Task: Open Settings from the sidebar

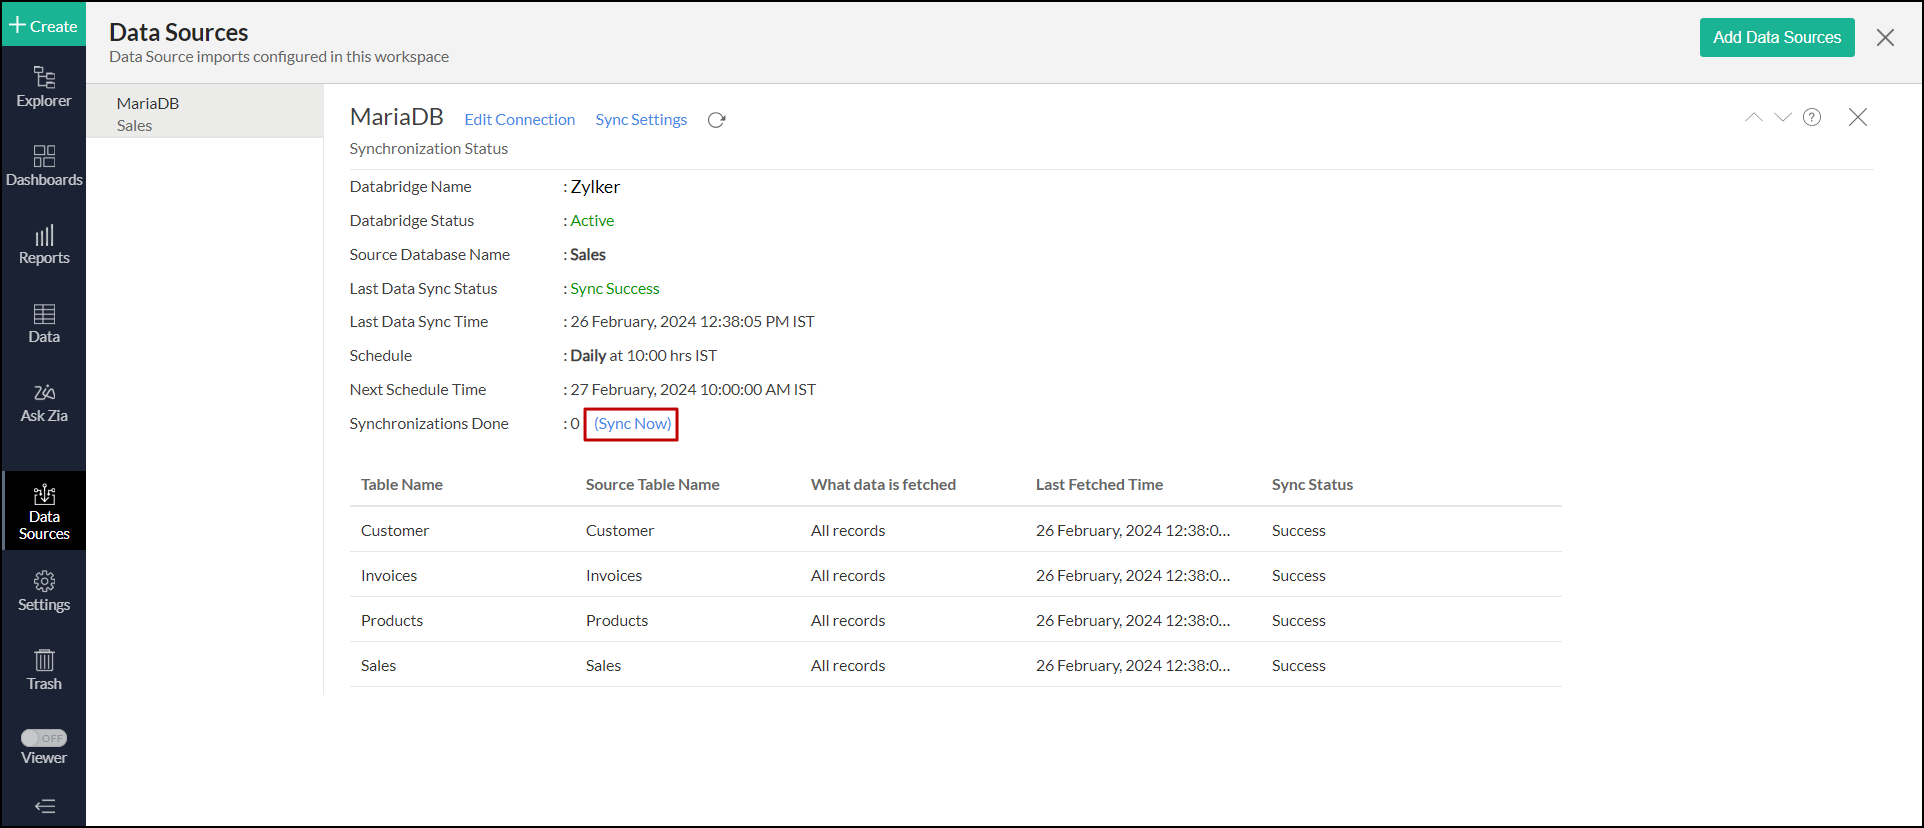Action: [44, 591]
